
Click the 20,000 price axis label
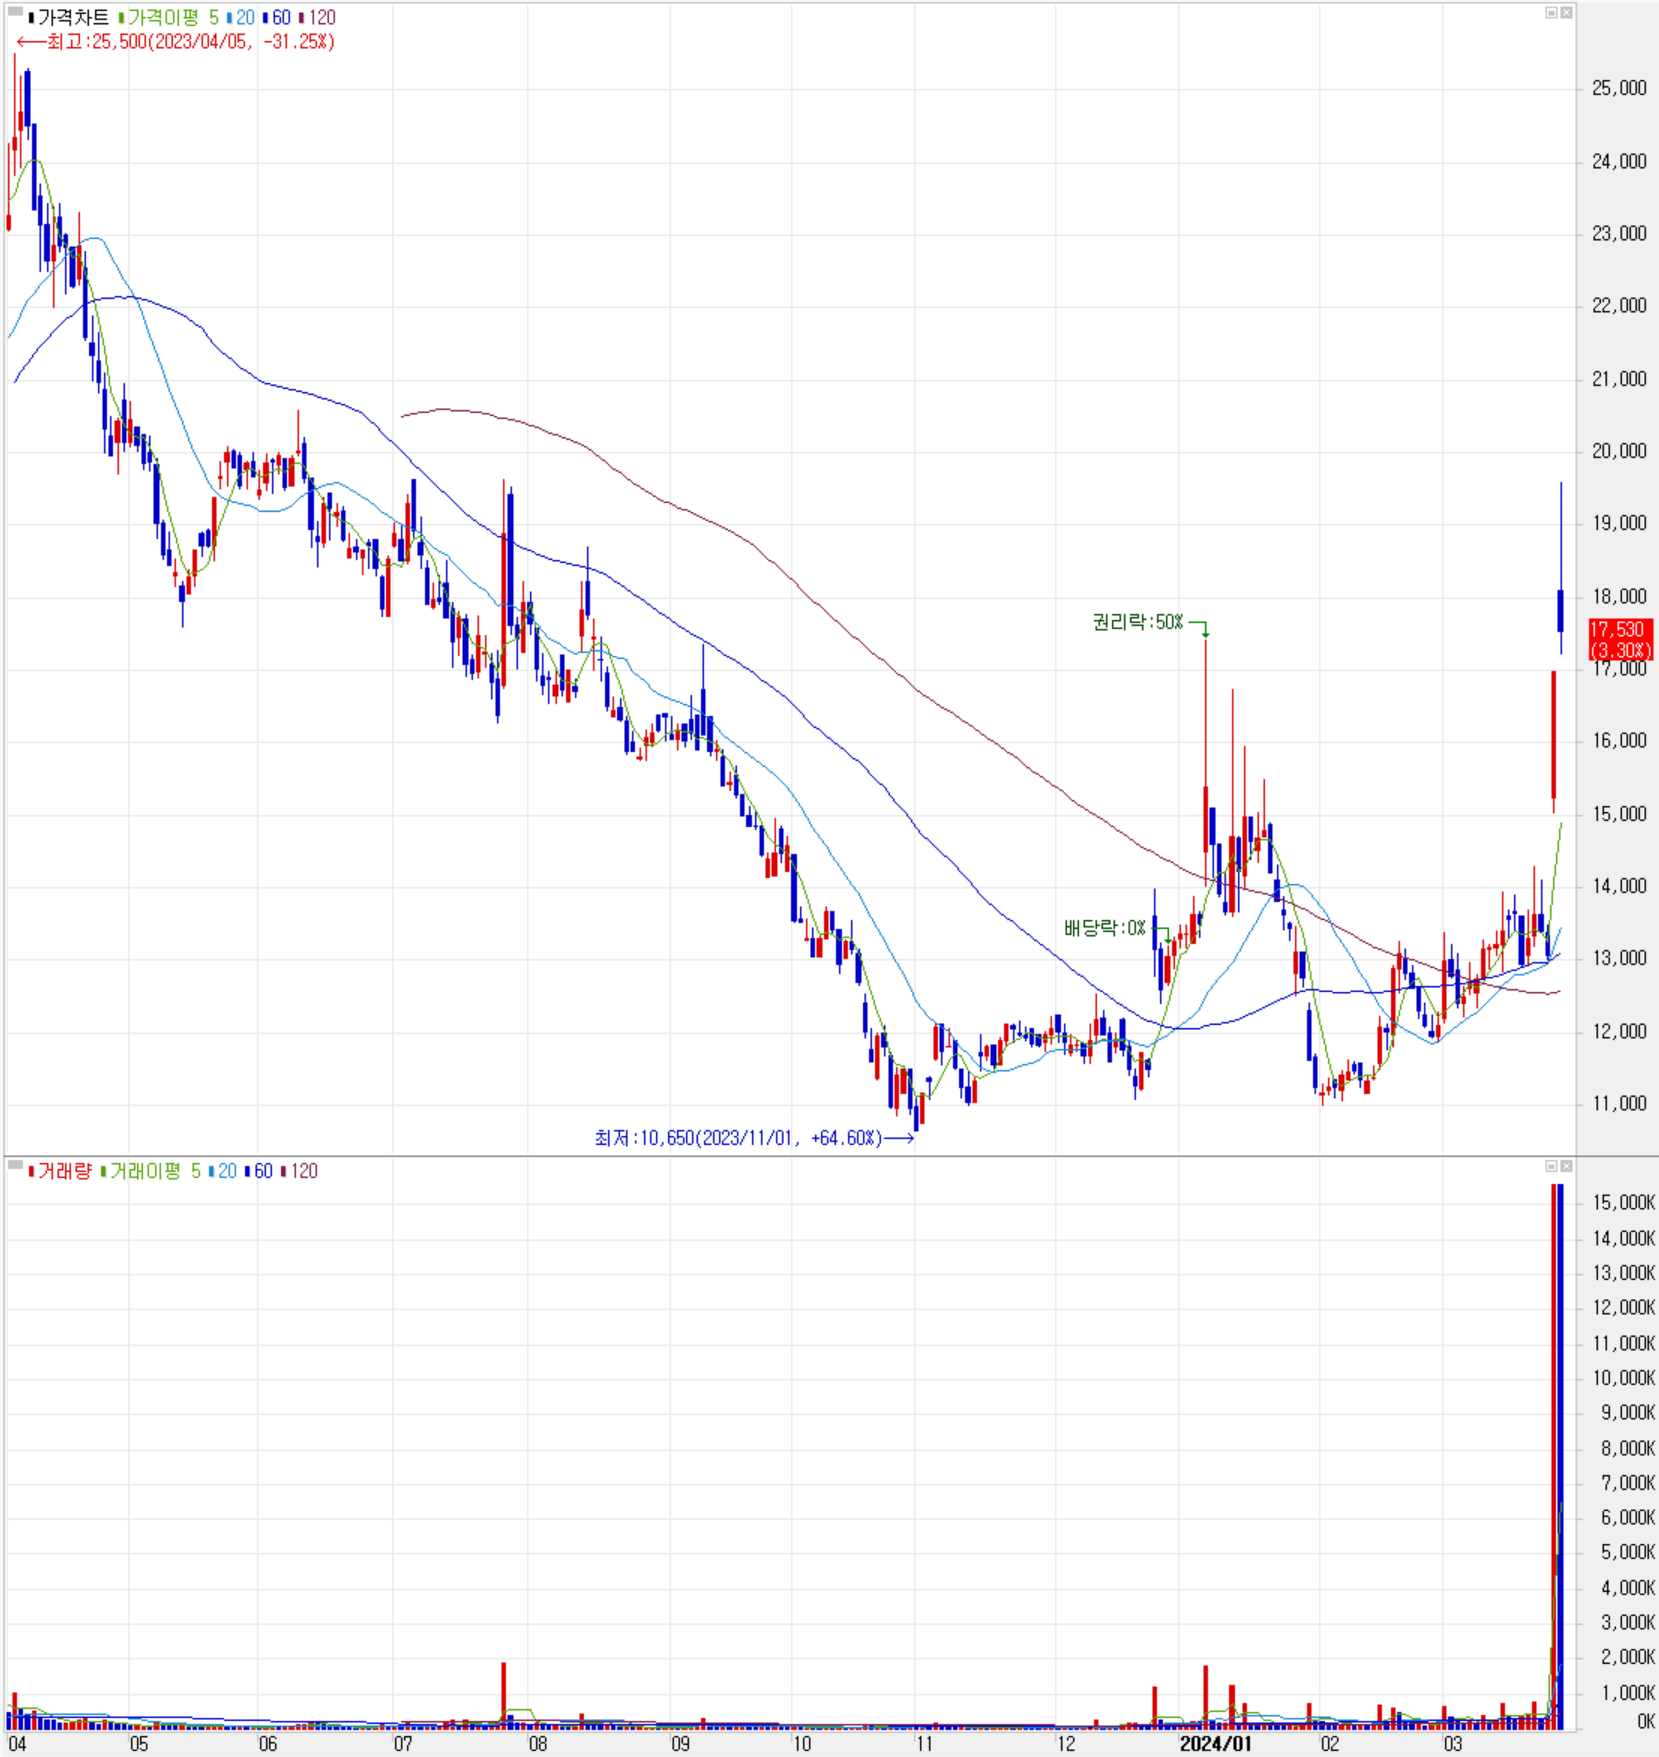tap(1619, 451)
